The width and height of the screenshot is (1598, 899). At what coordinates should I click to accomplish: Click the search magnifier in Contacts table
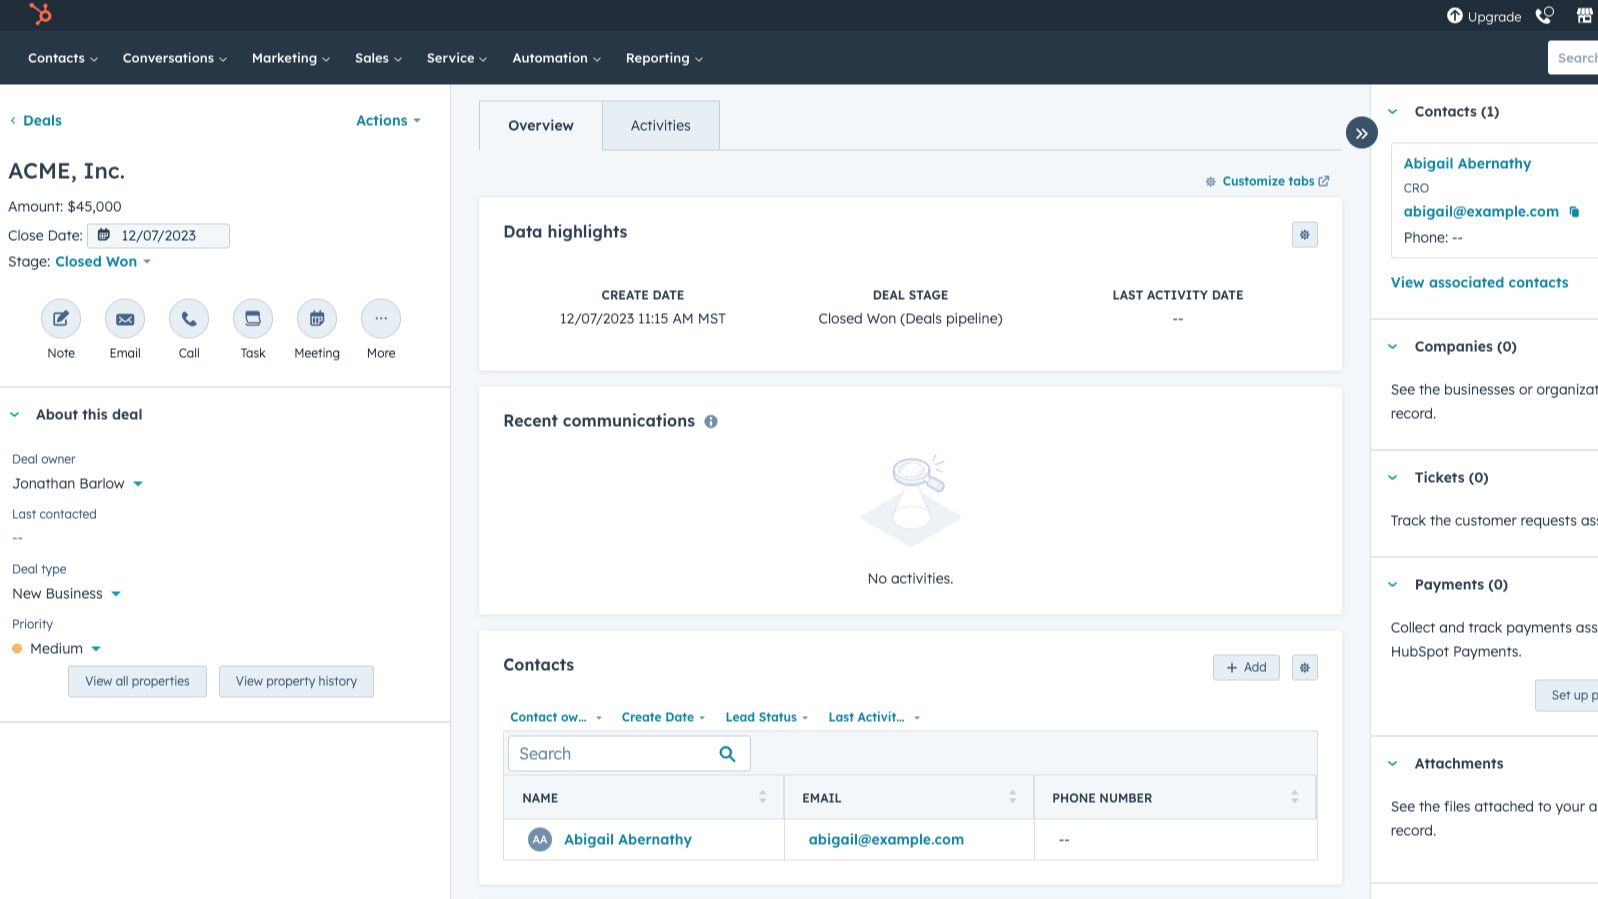click(728, 754)
